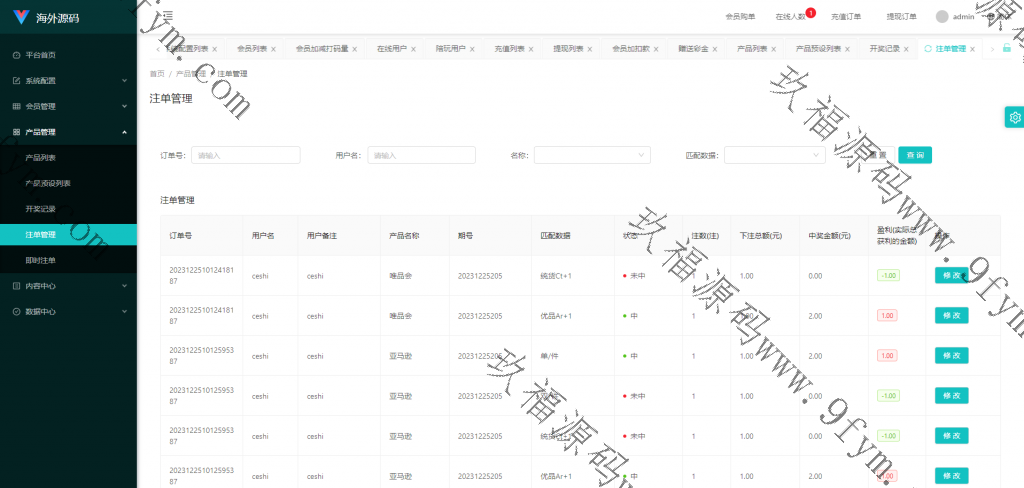Expand the 系统配置 sidebar menu
The height and width of the screenshot is (488, 1024).
tap(68, 80)
